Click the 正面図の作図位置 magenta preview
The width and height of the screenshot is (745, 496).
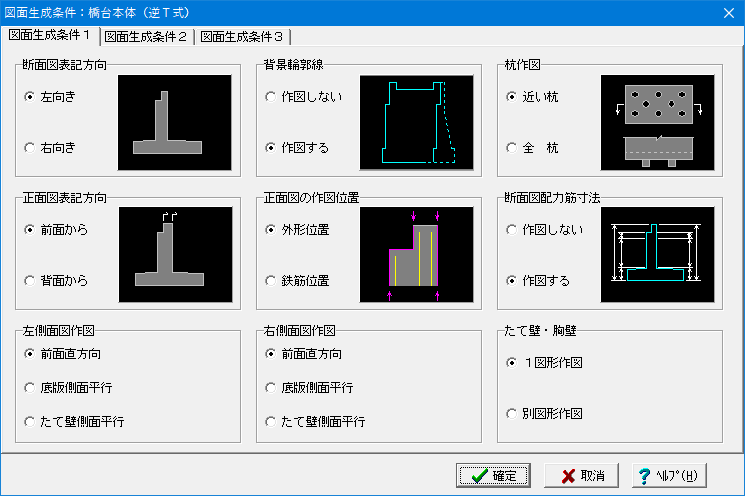pyautogui.click(x=417, y=255)
